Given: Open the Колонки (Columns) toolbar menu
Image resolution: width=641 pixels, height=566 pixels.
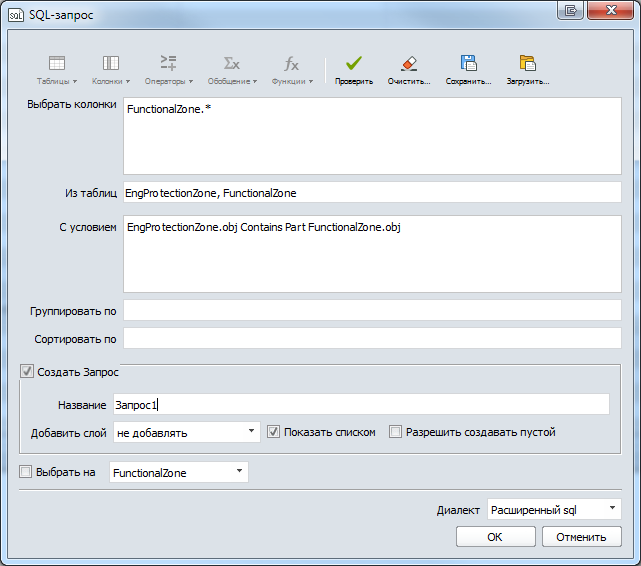Looking at the screenshot, I should point(112,69).
